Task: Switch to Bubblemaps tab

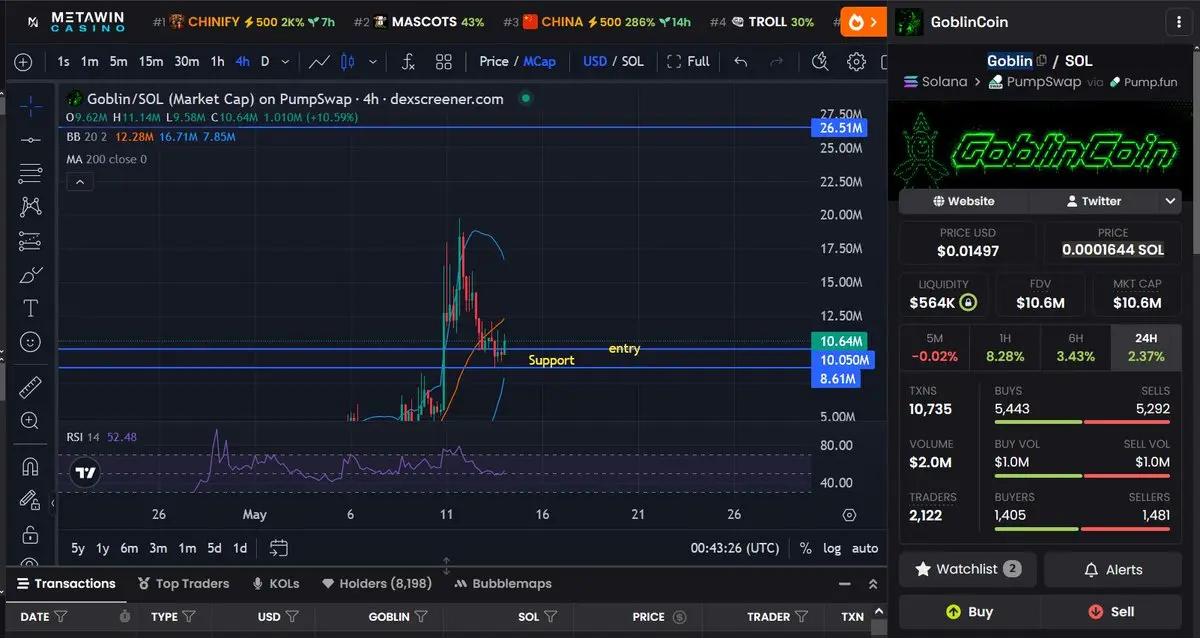Action: [503, 584]
